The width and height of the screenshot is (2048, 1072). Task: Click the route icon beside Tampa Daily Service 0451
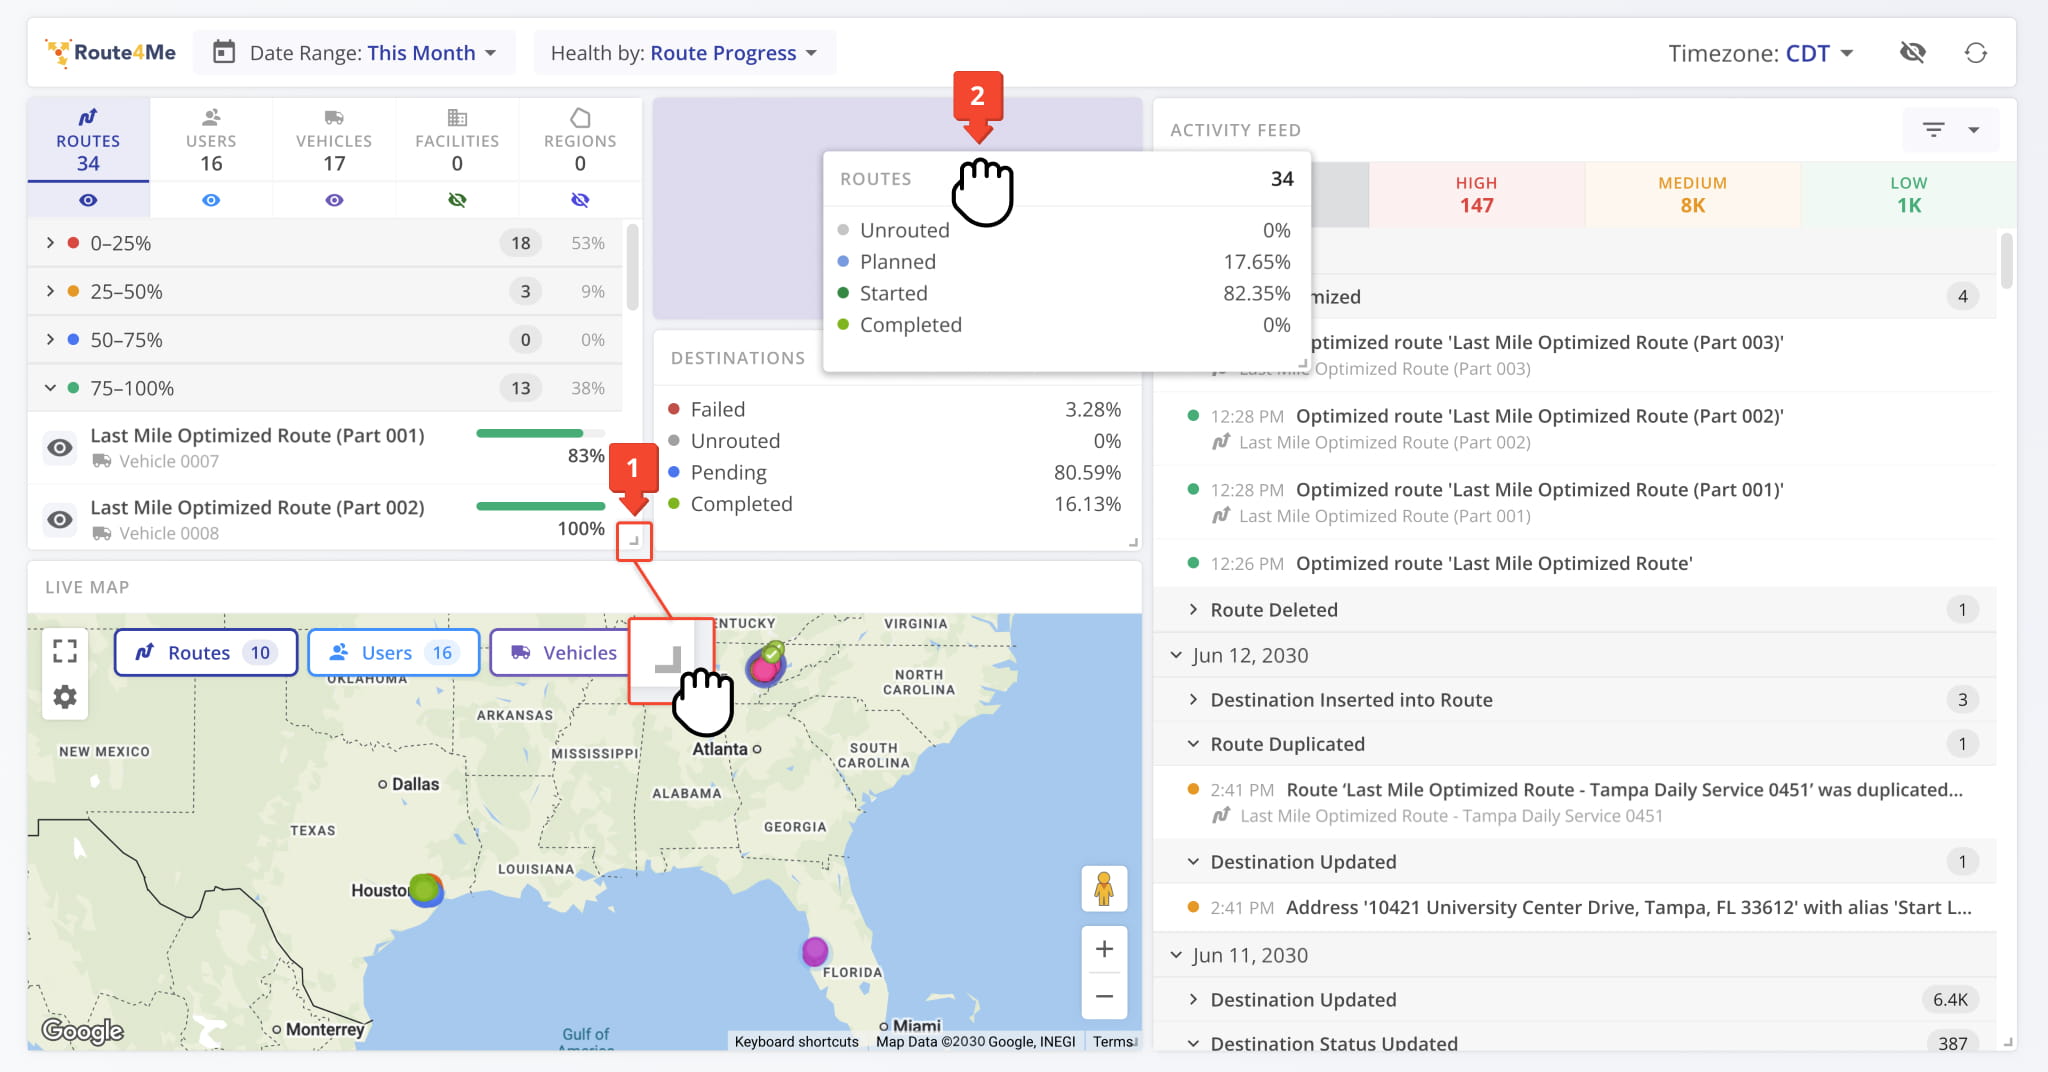point(1221,816)
